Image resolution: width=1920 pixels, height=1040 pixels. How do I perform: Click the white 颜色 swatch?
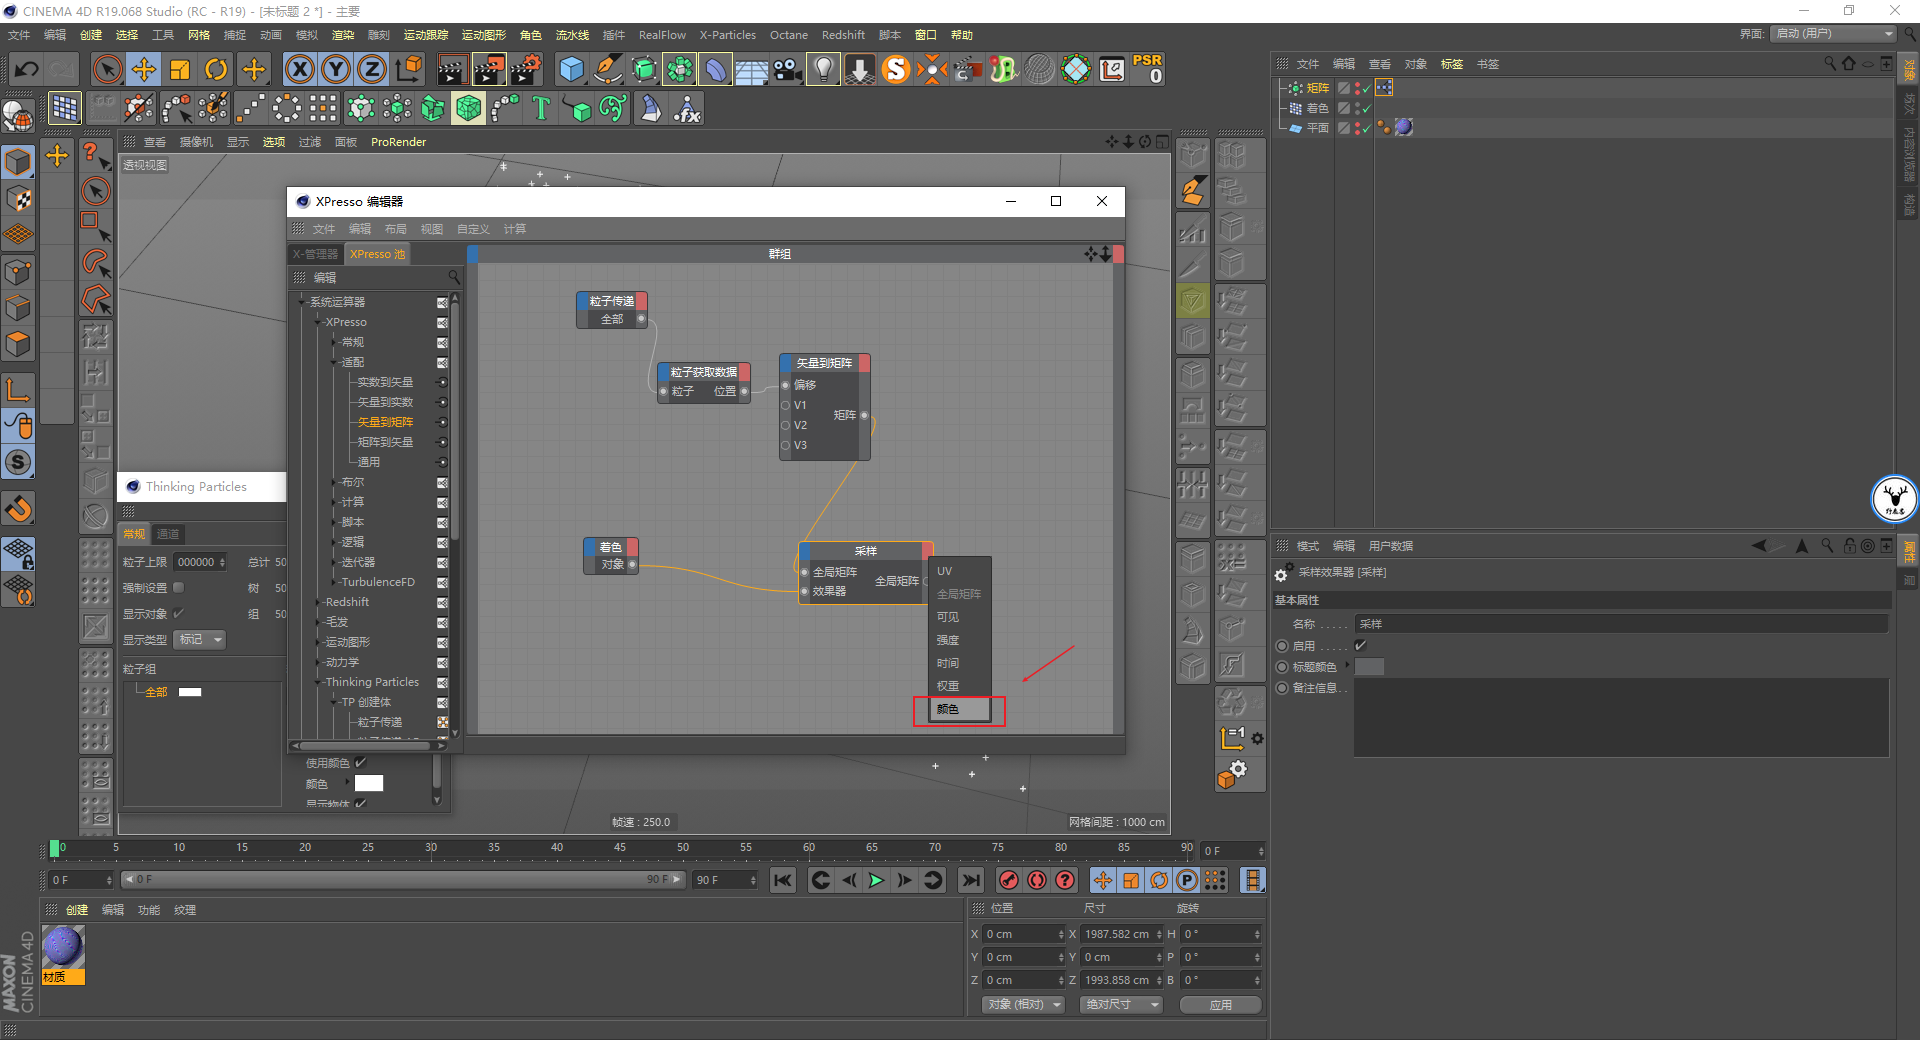point(369,784)
